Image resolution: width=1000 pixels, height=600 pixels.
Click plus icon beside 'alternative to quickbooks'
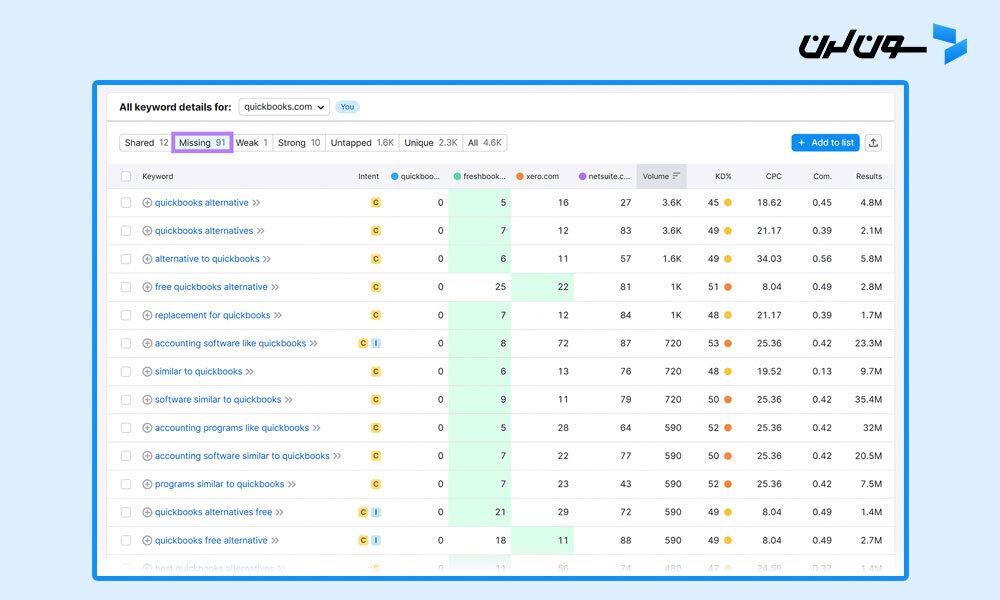[147, 259]
